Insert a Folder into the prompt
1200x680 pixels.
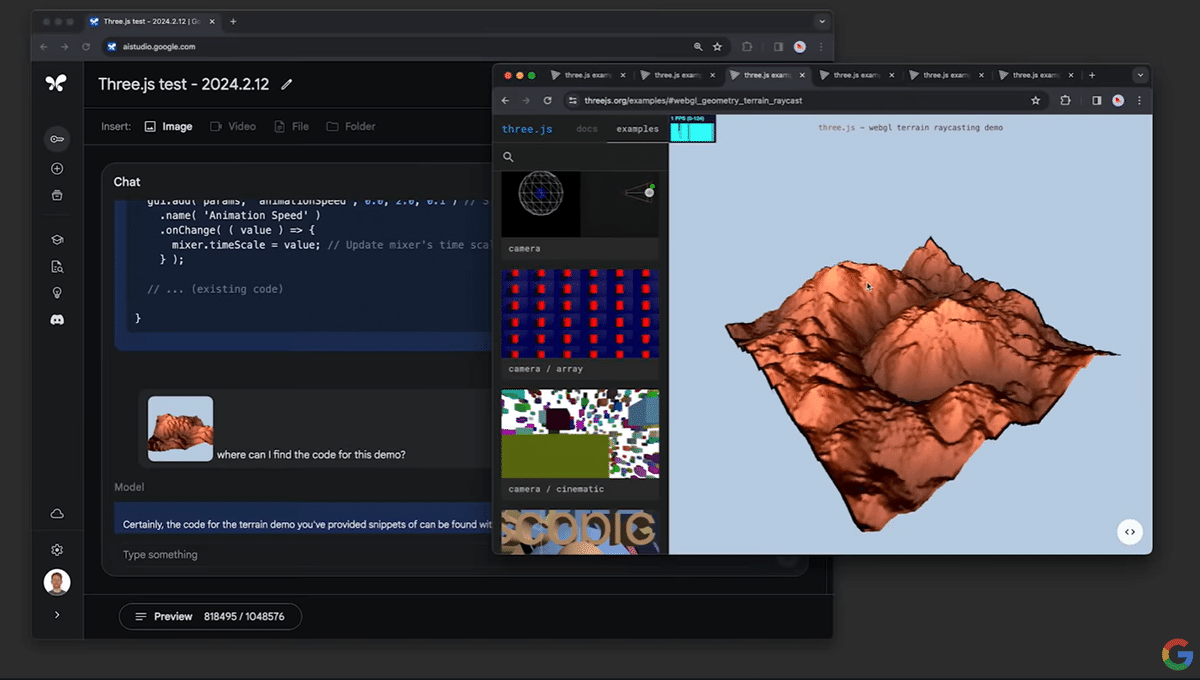pos(351,127)
